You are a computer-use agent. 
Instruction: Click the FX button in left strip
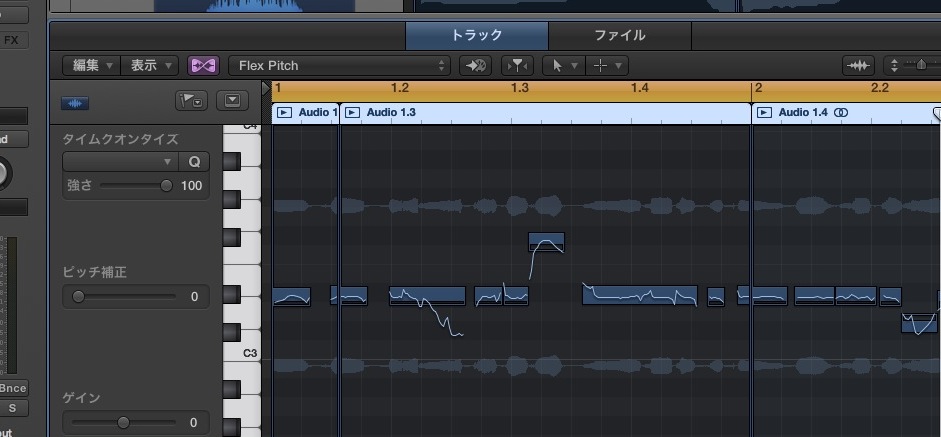pos(11,40)
